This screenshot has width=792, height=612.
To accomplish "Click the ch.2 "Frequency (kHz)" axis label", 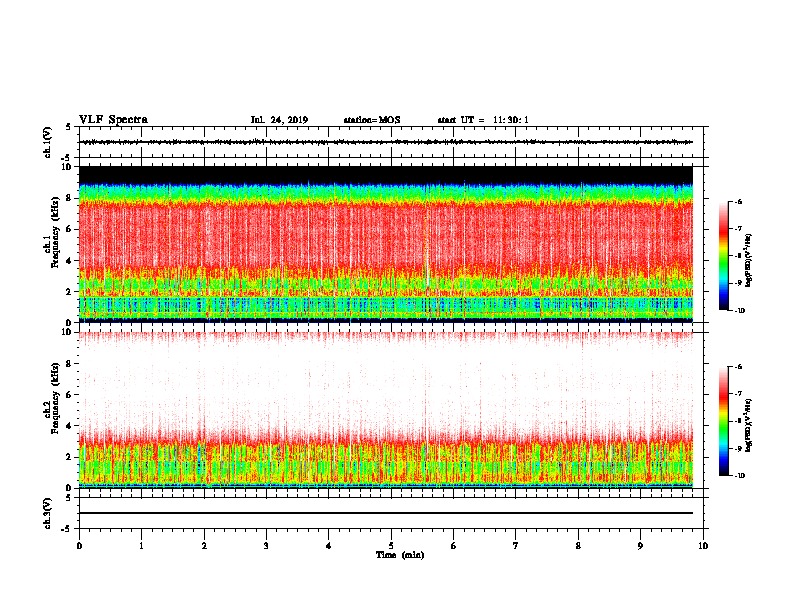I will (55, 398).
